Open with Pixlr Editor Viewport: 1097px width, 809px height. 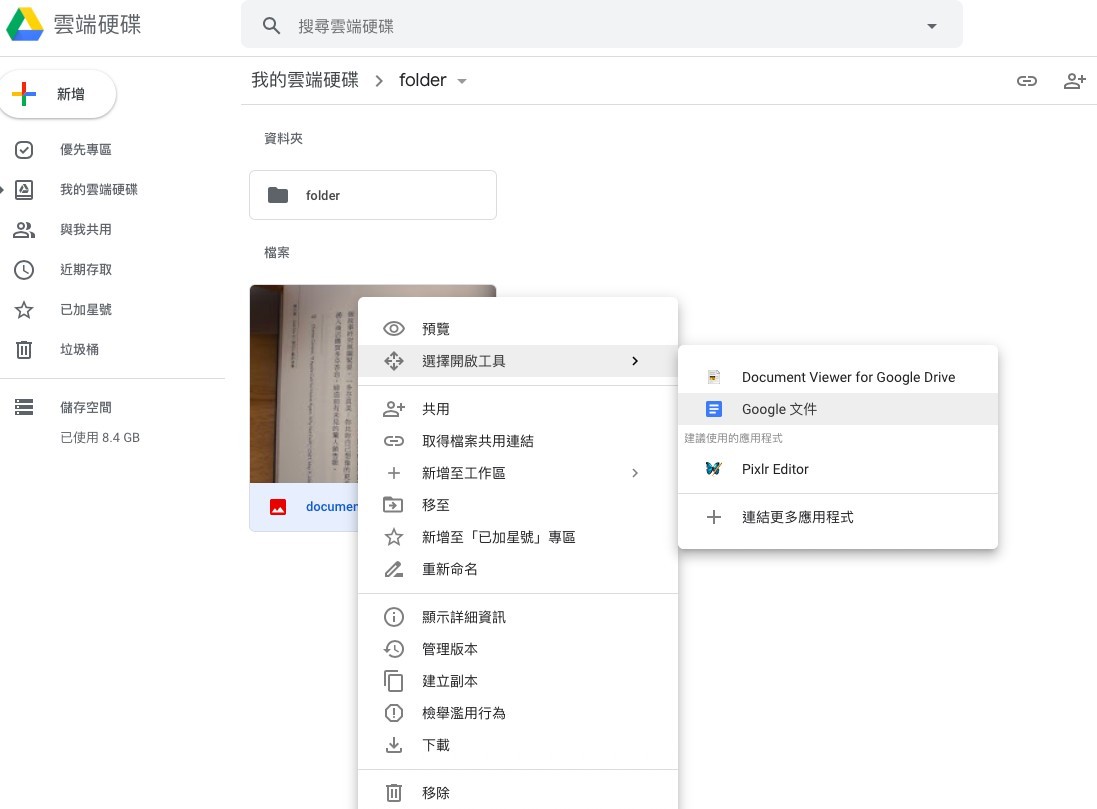pos(774,469)
